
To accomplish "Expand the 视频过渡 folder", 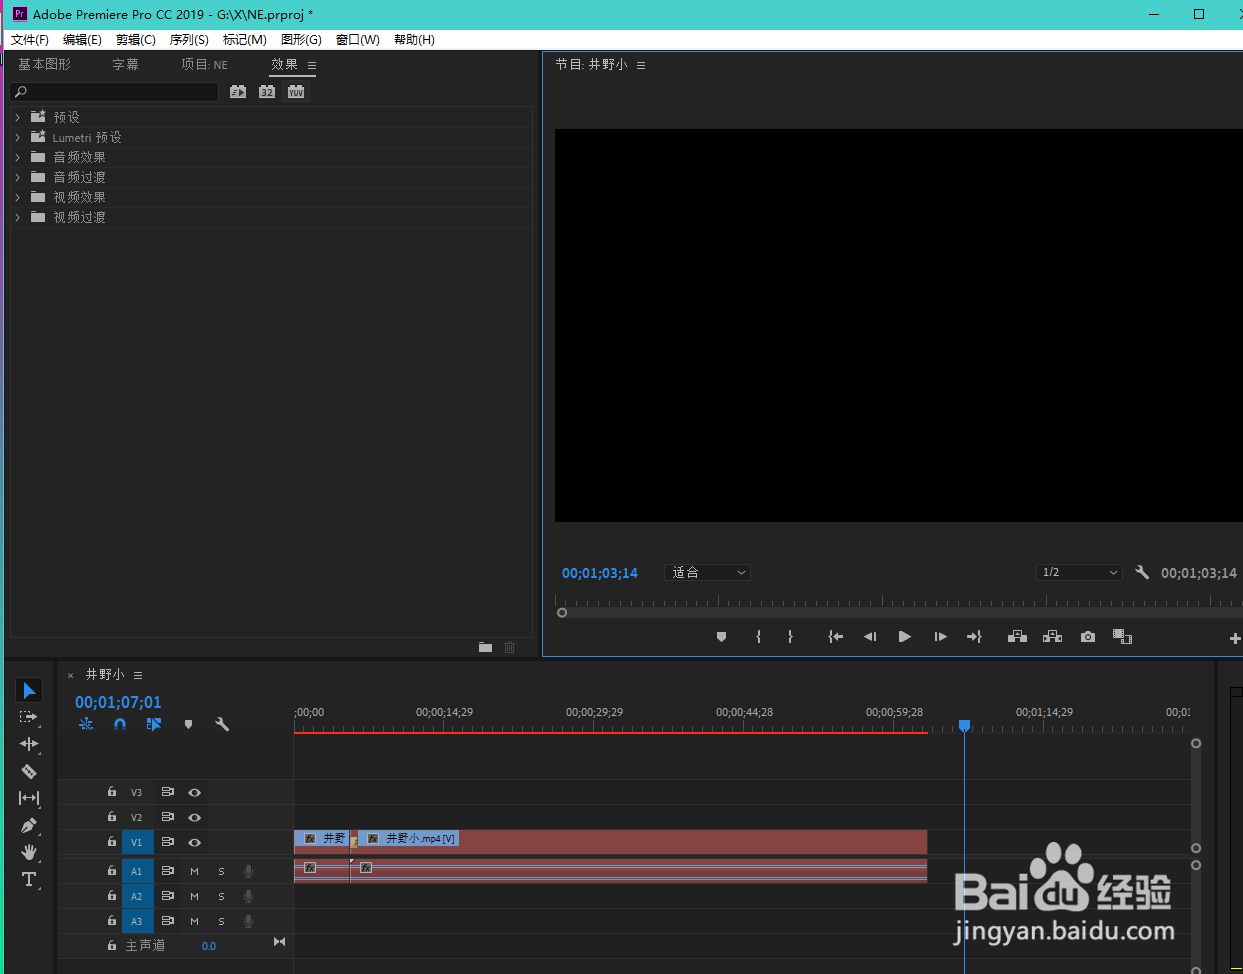I will 17,217.
